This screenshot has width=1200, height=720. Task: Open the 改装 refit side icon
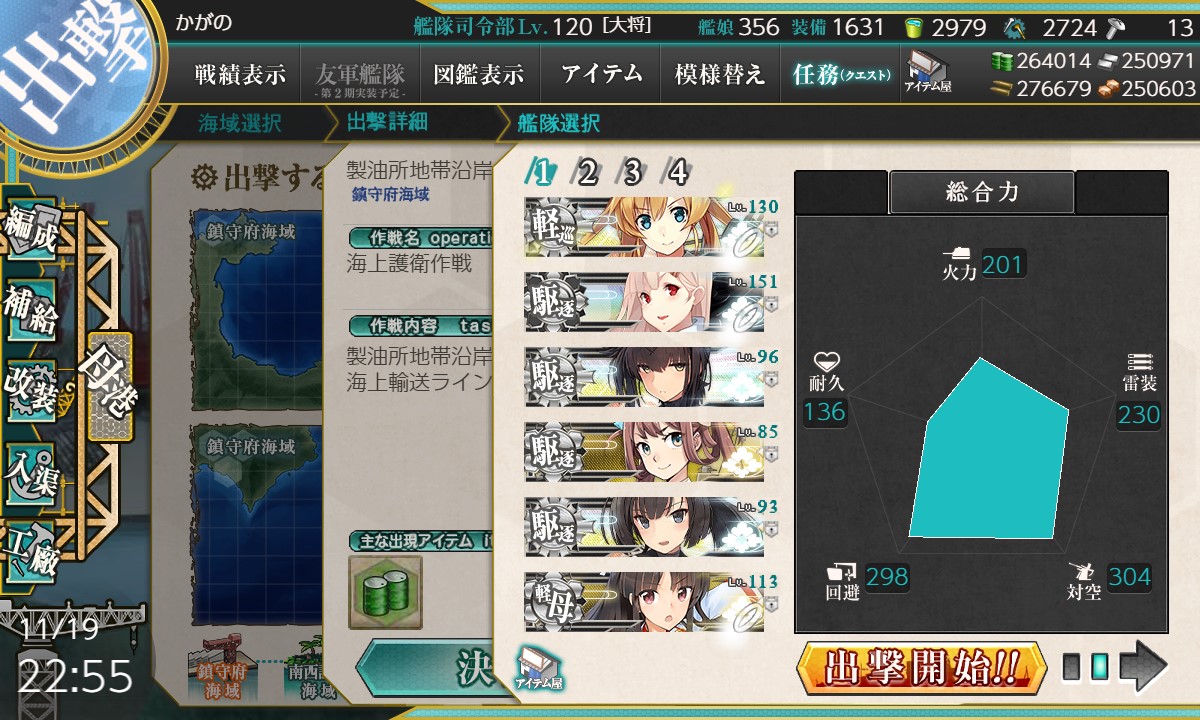point(32,390)
